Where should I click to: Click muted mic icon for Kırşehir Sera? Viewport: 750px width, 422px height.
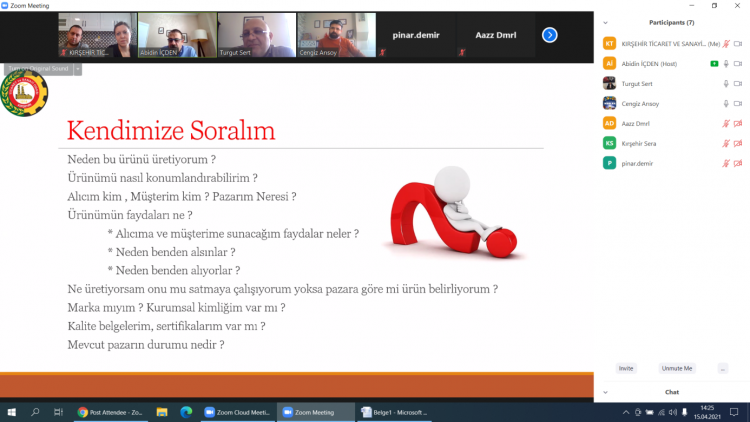[x=726, y=143]
